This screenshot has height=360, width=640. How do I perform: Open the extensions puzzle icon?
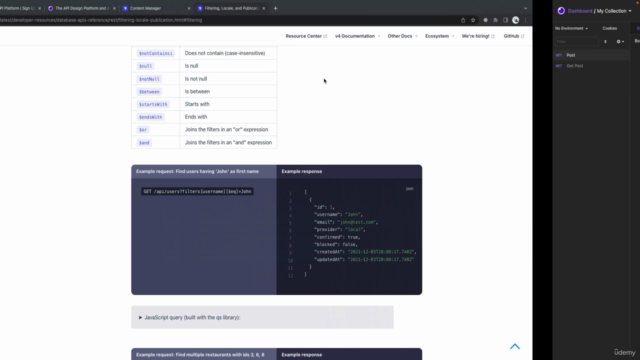[496, 20]
